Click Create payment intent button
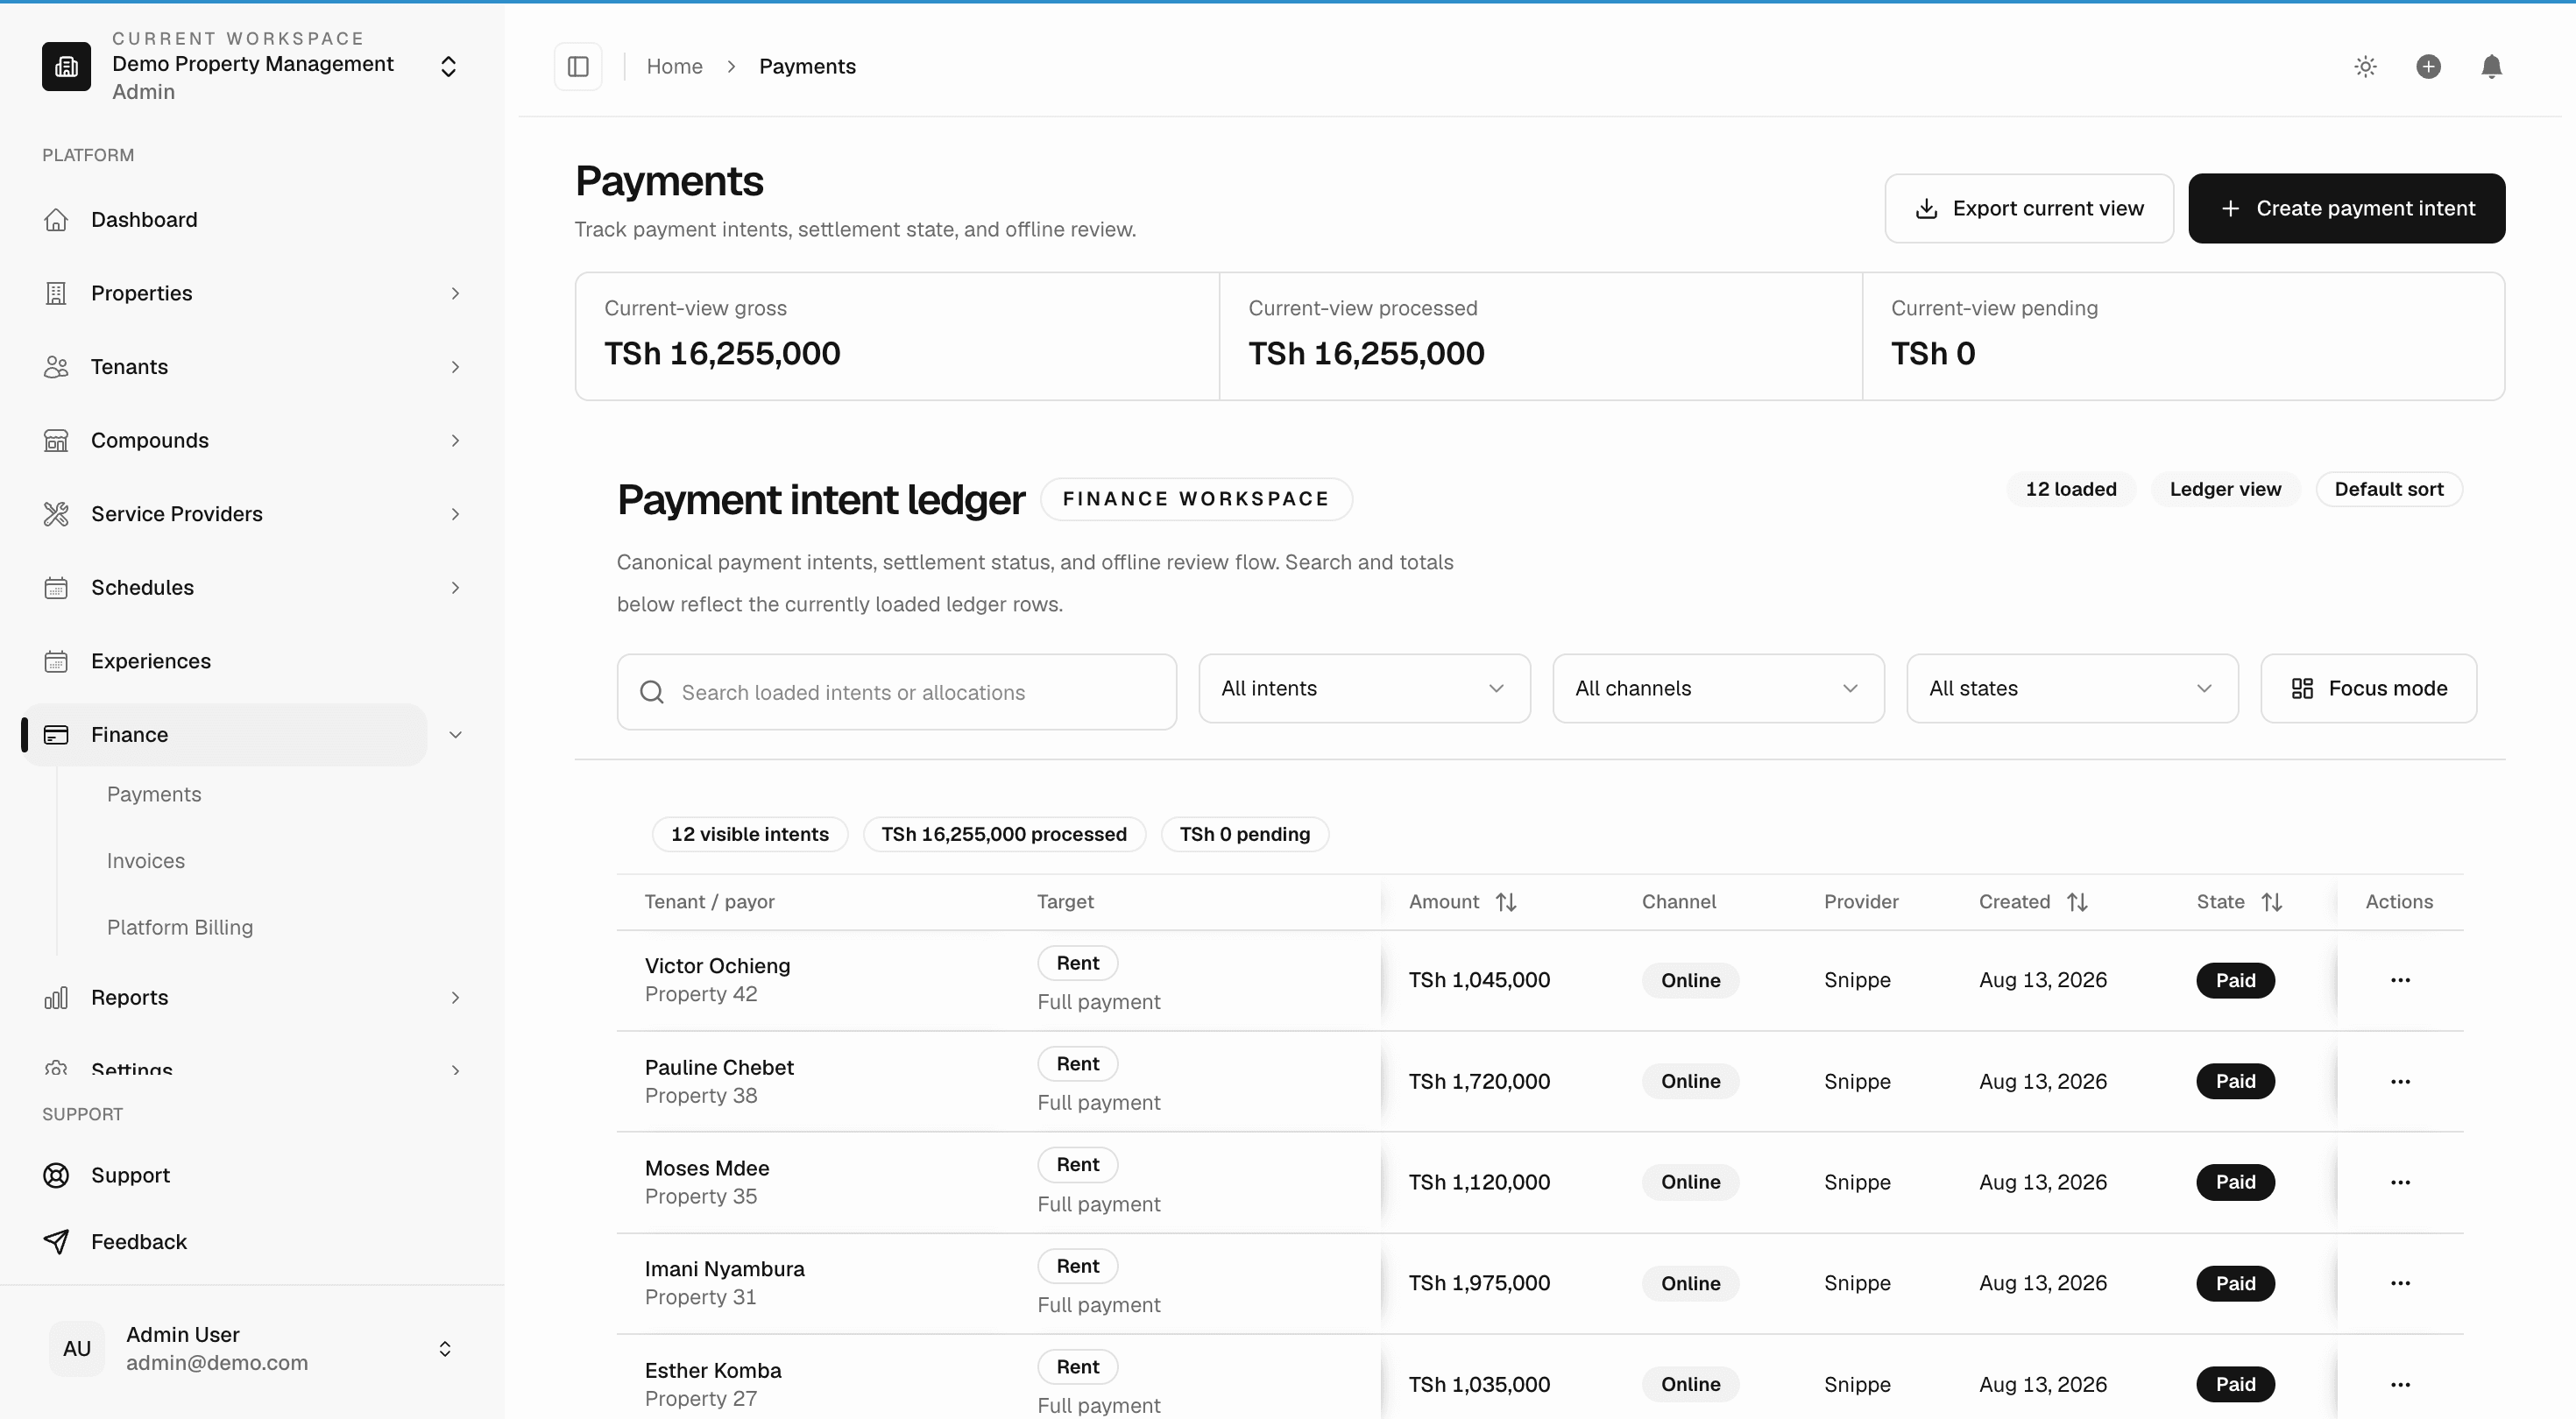This screenshot has height=1419, width=2576. coord(2346,208)
